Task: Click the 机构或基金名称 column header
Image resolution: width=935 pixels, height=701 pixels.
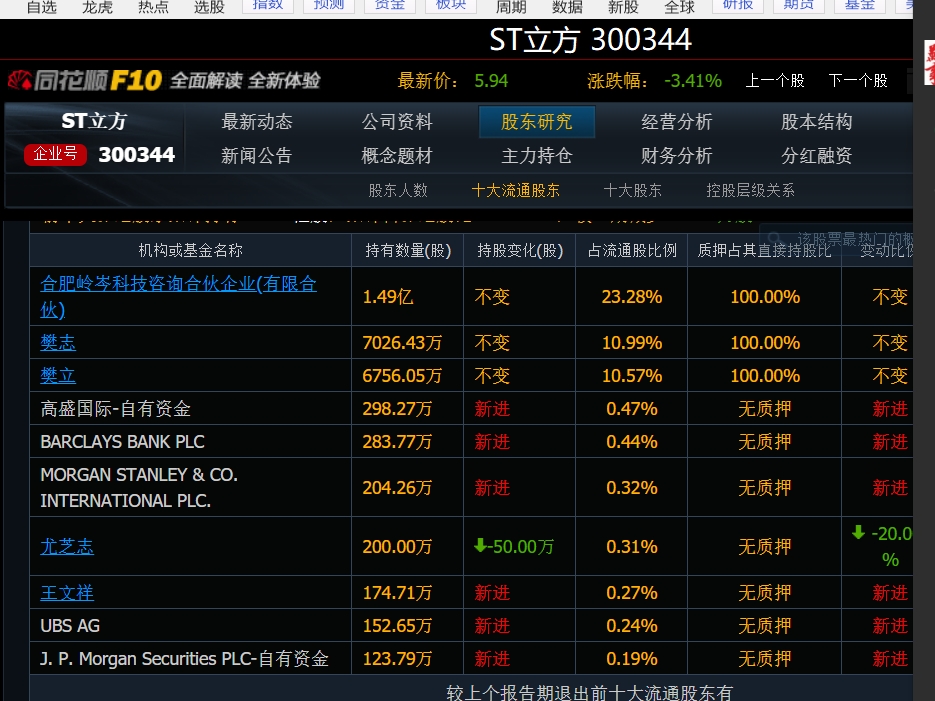Action: click(190, 250)
